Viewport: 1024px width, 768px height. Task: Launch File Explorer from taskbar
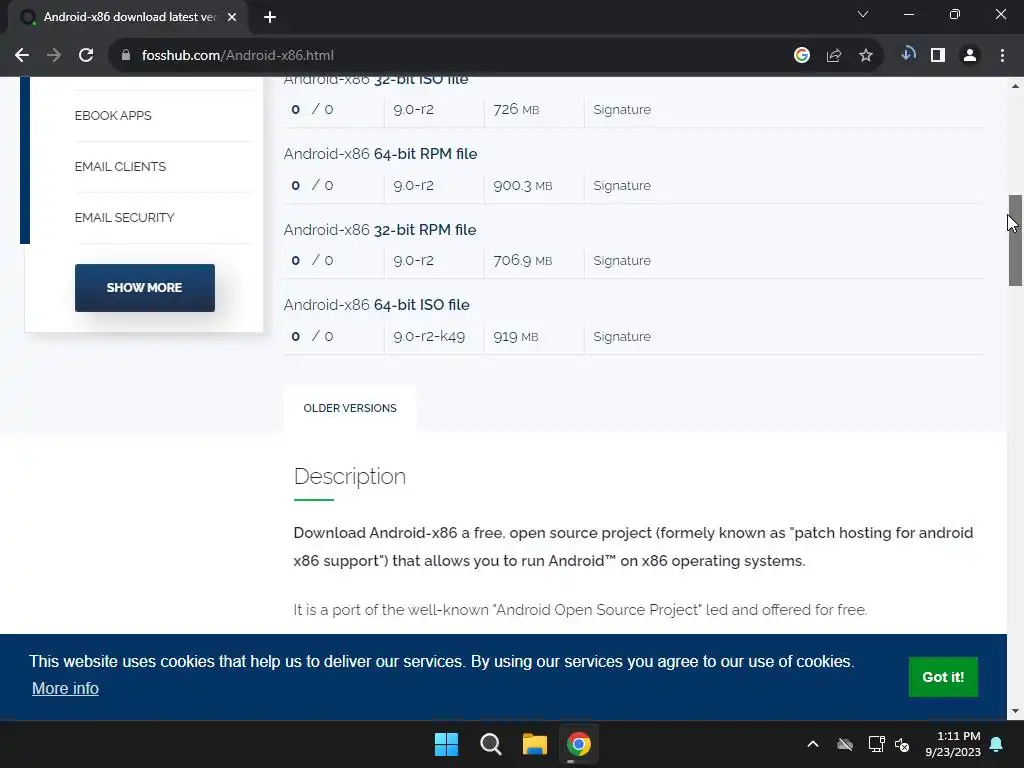(535, 744)
